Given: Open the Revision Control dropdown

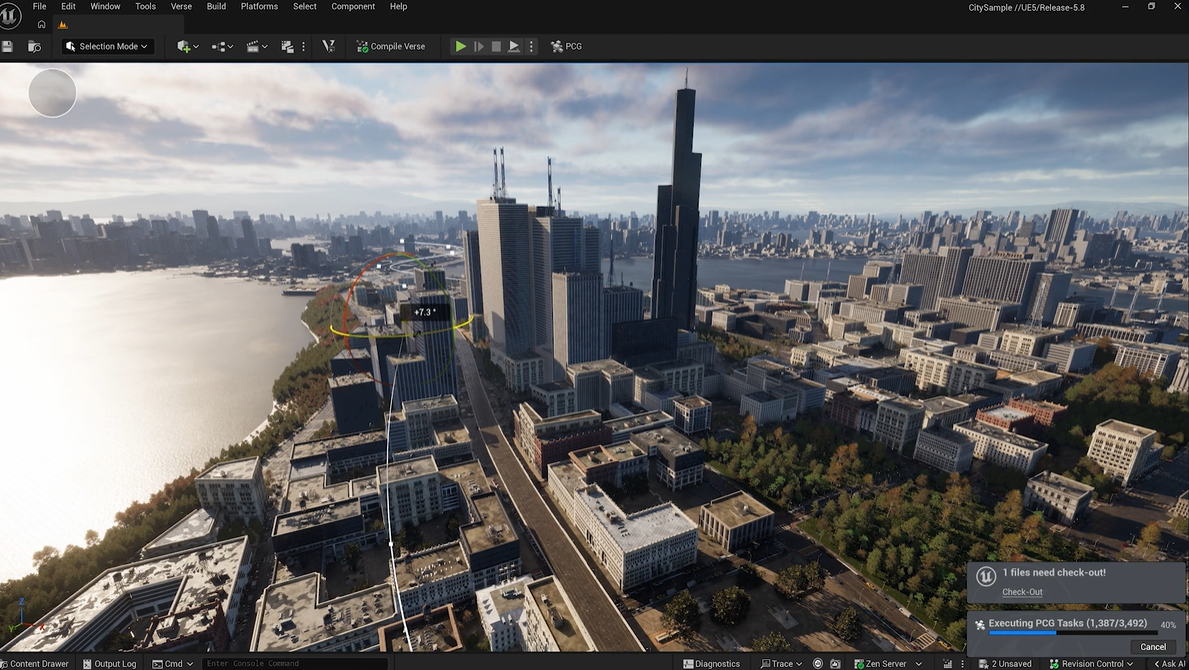Looking at the screenshot, I should click(1091, 663).
